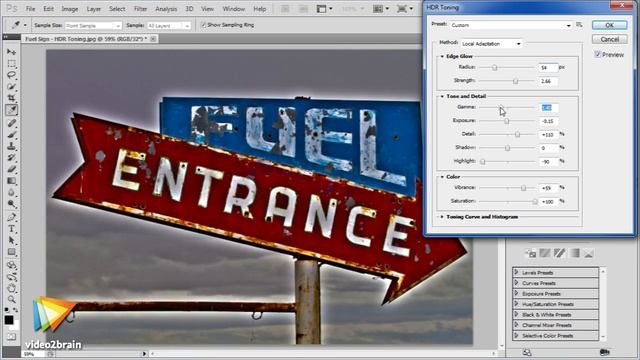Toggle Quick Mask mode icon
This screenshot has width=640, height=360.
click(11, 337)
